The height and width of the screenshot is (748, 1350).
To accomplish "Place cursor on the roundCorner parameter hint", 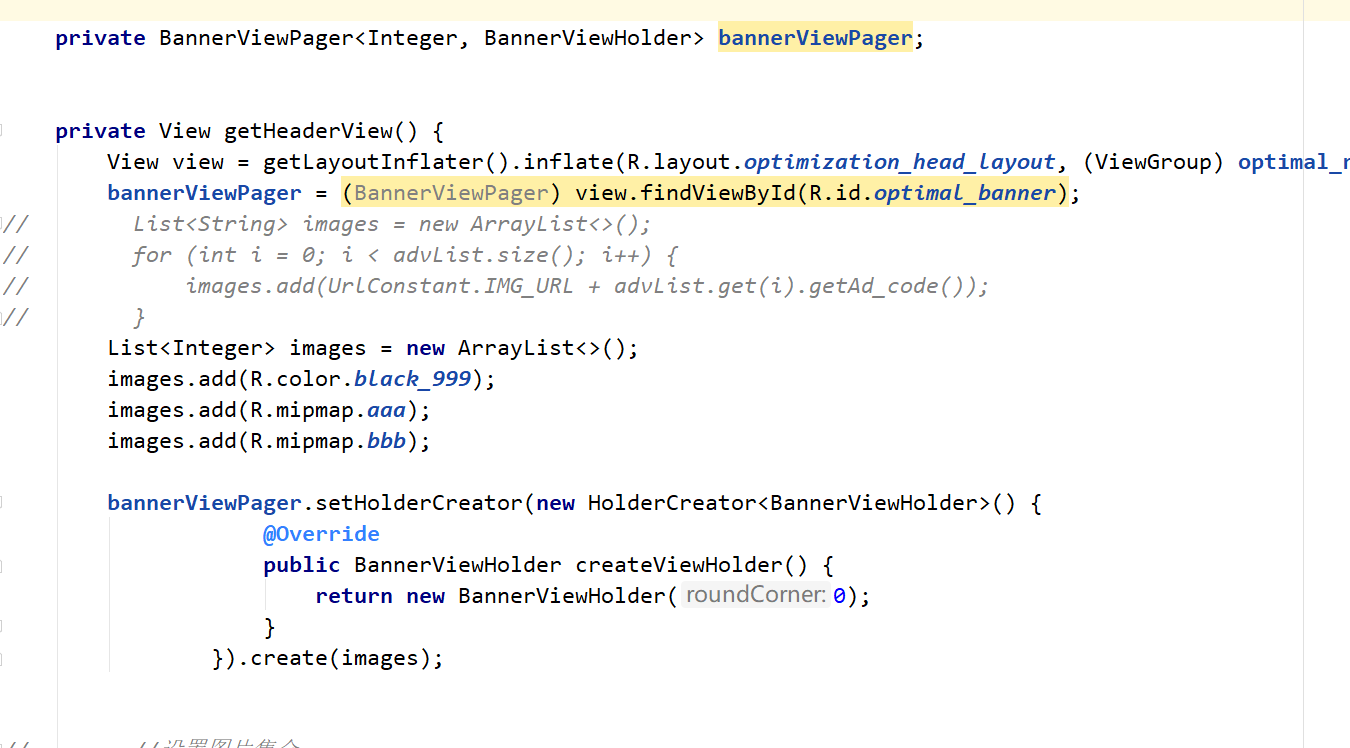I will [x=757, y=595].
